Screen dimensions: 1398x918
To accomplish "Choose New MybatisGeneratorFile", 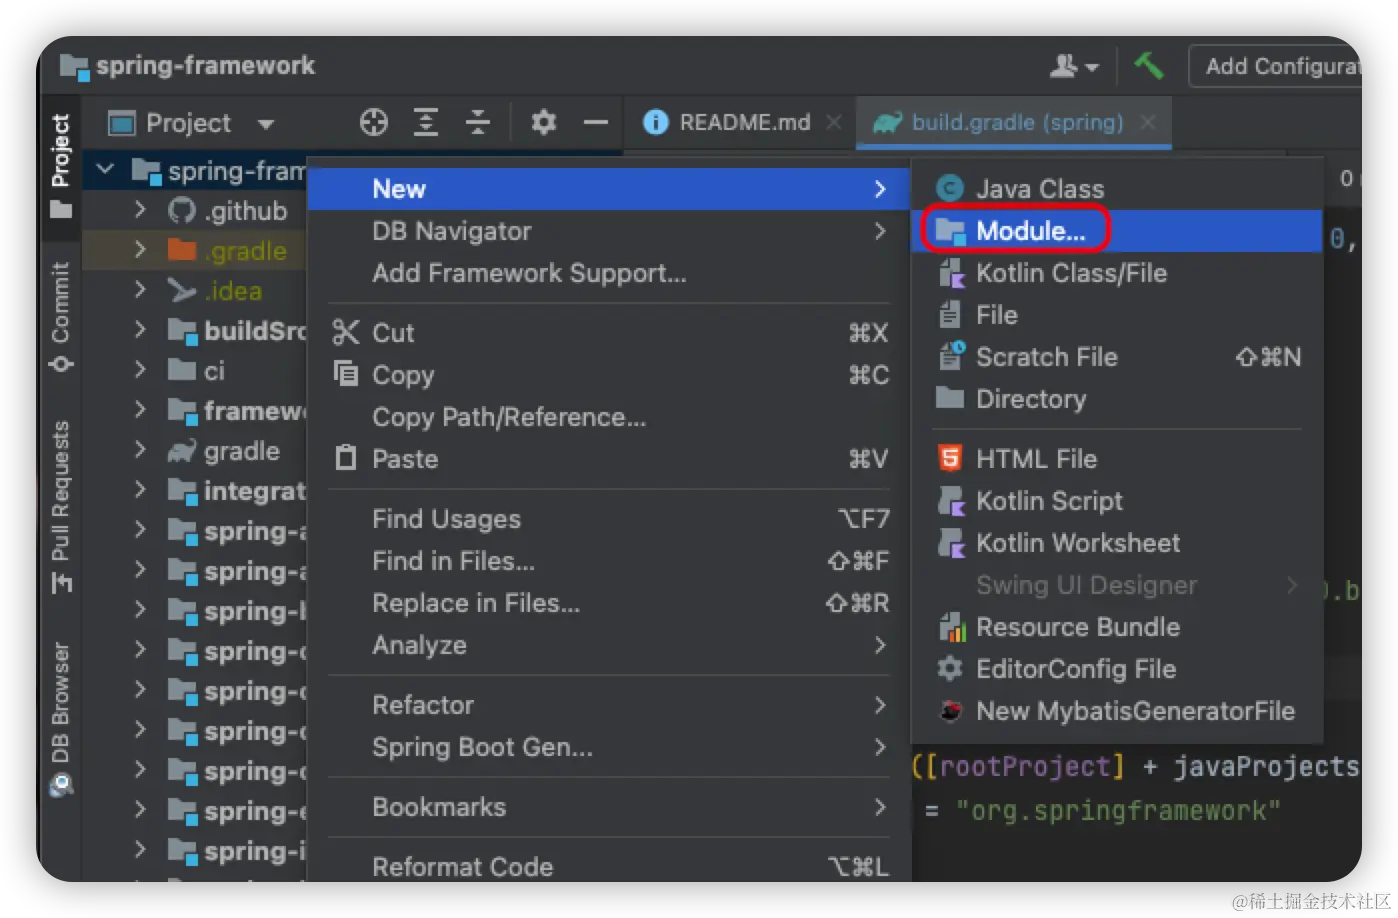I will (1117, 711).
